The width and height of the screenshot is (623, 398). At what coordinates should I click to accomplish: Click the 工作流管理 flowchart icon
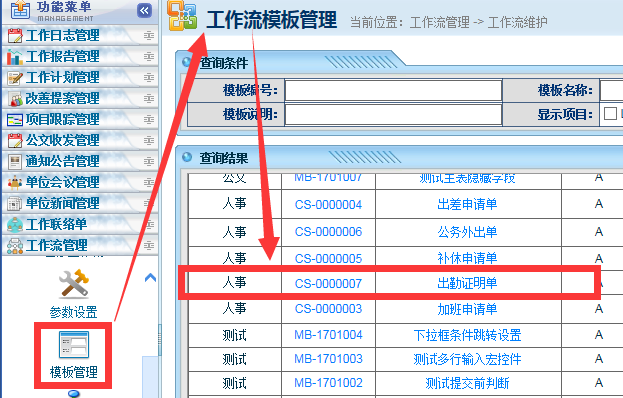coord(15,245)
